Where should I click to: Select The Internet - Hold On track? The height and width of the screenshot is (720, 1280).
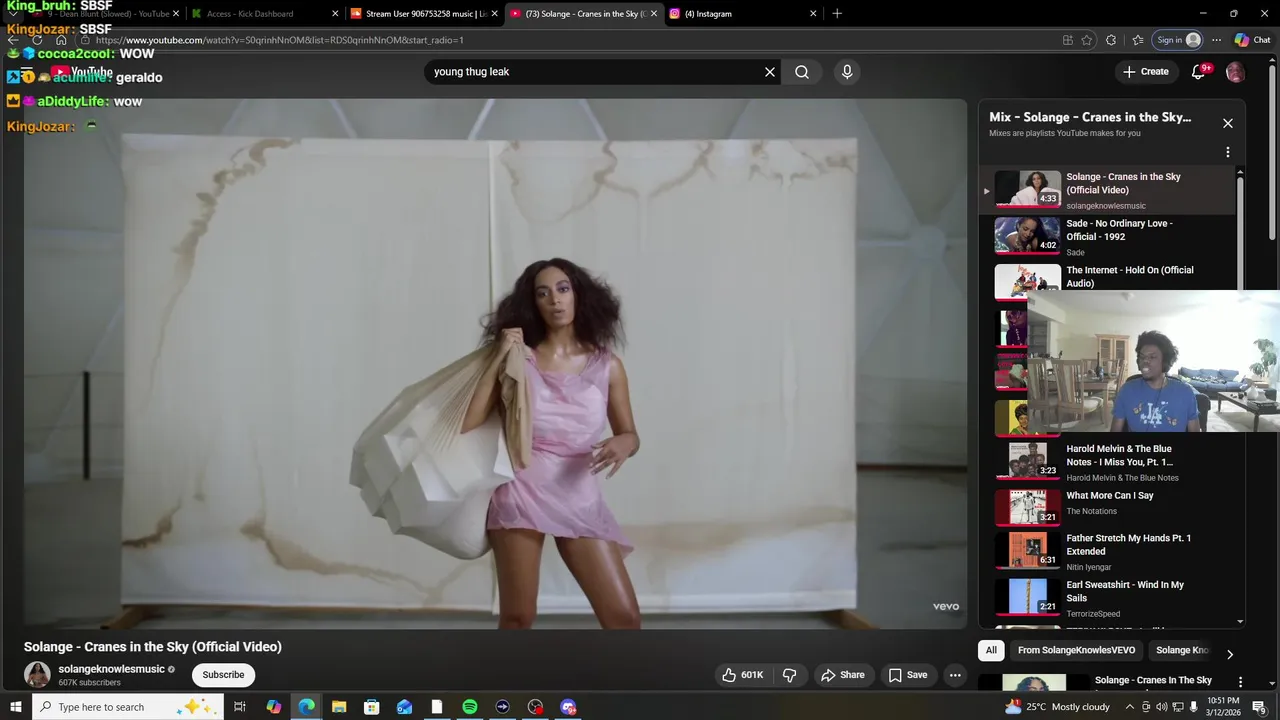[1108, 277]
